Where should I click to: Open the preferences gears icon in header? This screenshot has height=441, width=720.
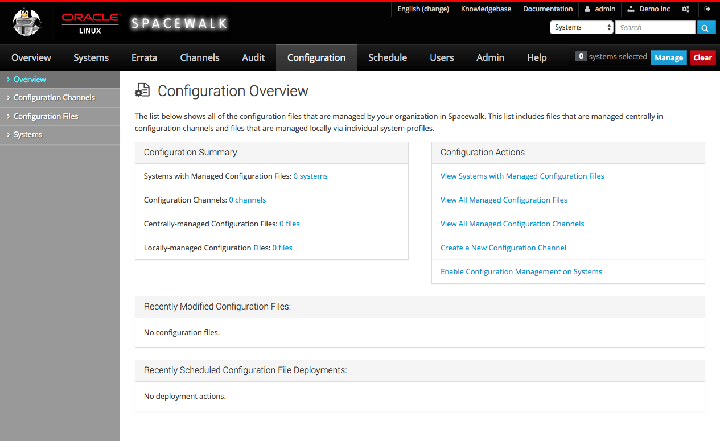(686, 9)
